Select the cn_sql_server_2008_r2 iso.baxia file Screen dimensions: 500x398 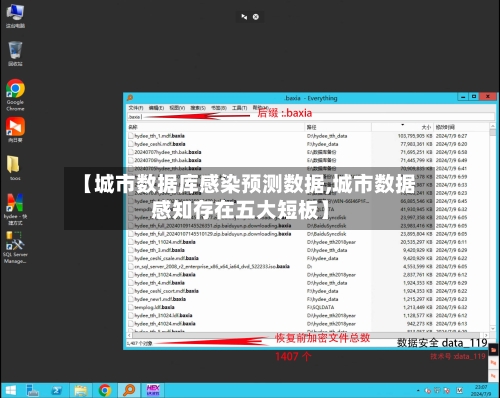212,266
